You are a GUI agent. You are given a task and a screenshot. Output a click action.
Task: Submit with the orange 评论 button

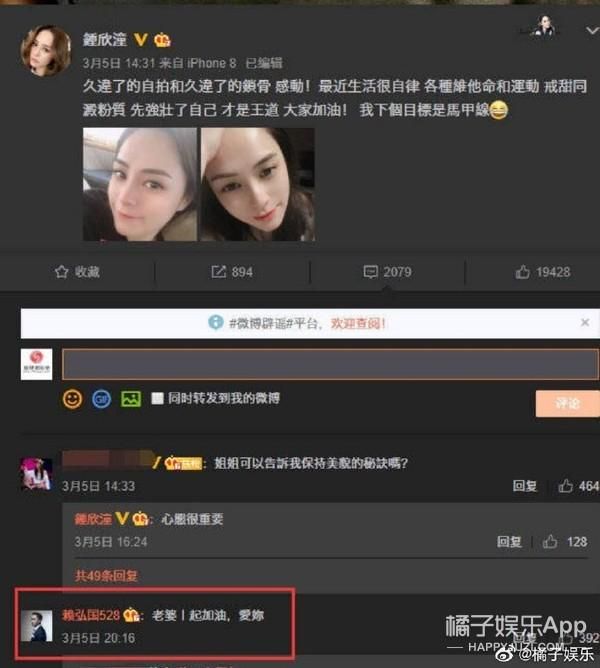(567, 403)
